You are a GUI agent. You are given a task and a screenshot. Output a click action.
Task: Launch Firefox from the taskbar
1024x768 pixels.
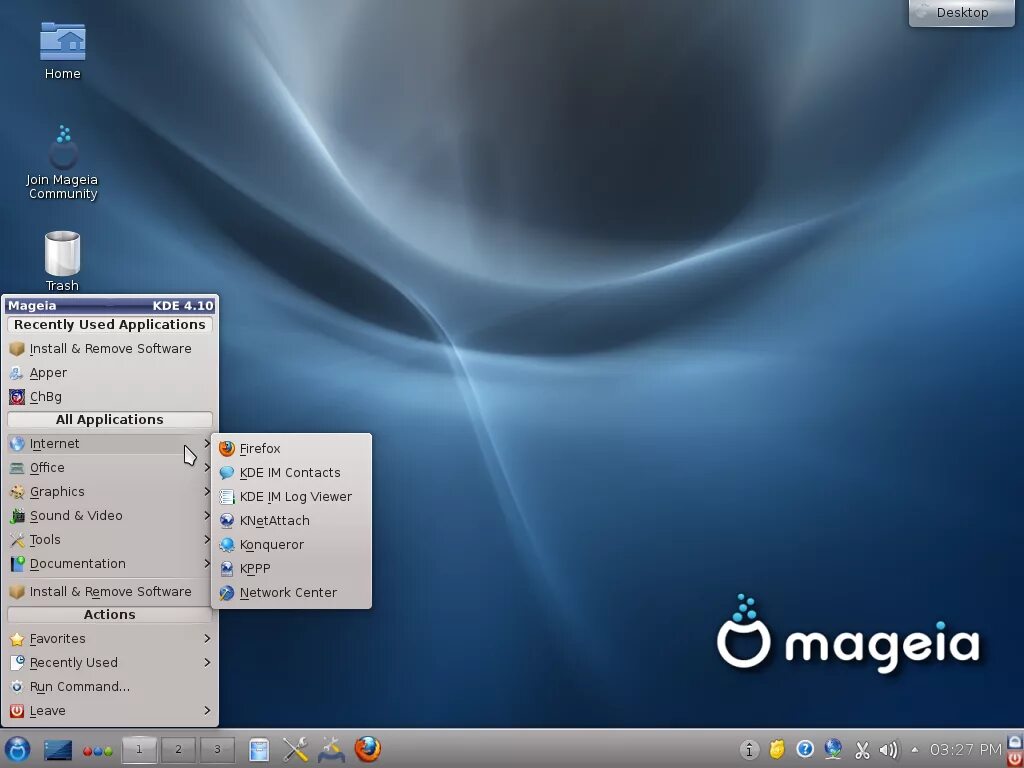pos(368,748)
